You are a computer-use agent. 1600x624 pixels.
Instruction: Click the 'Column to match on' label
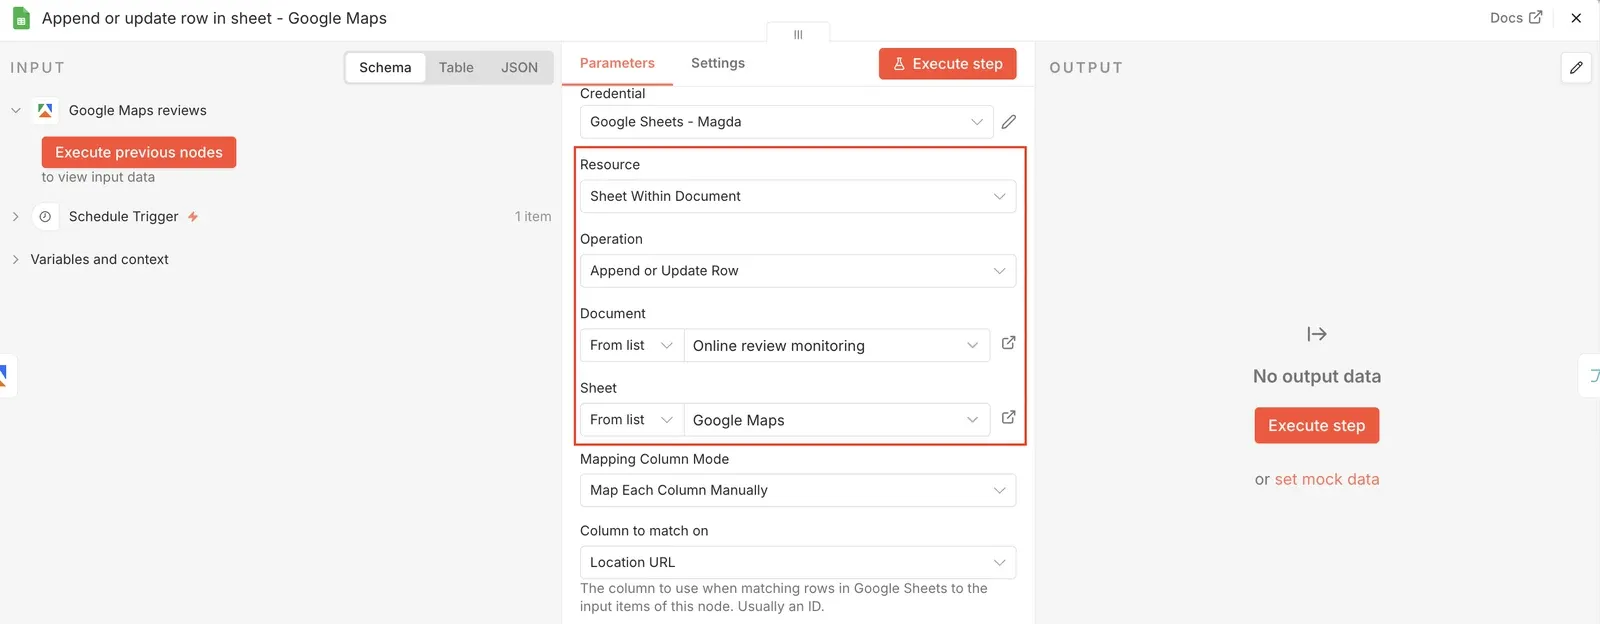644,531
